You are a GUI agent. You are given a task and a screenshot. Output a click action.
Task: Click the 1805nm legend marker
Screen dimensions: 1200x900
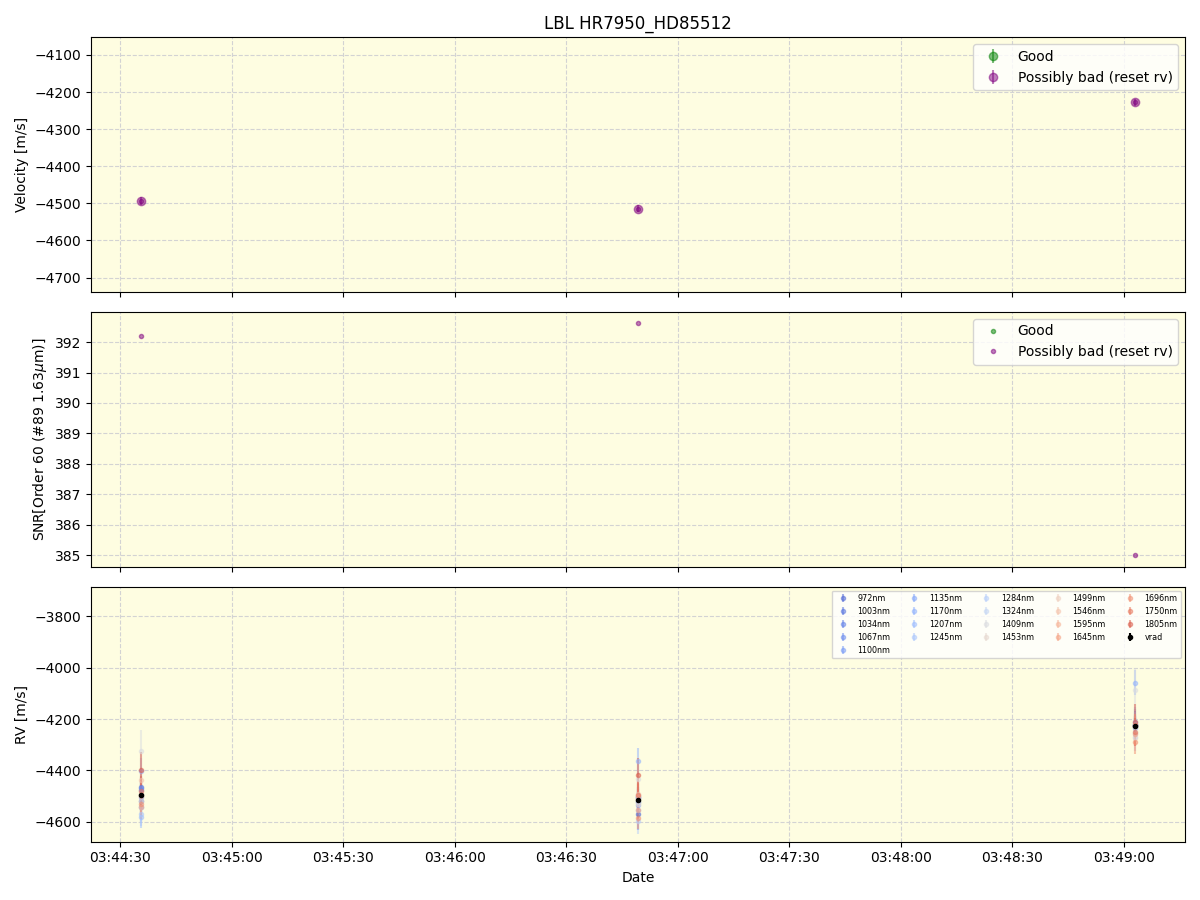1131,624
